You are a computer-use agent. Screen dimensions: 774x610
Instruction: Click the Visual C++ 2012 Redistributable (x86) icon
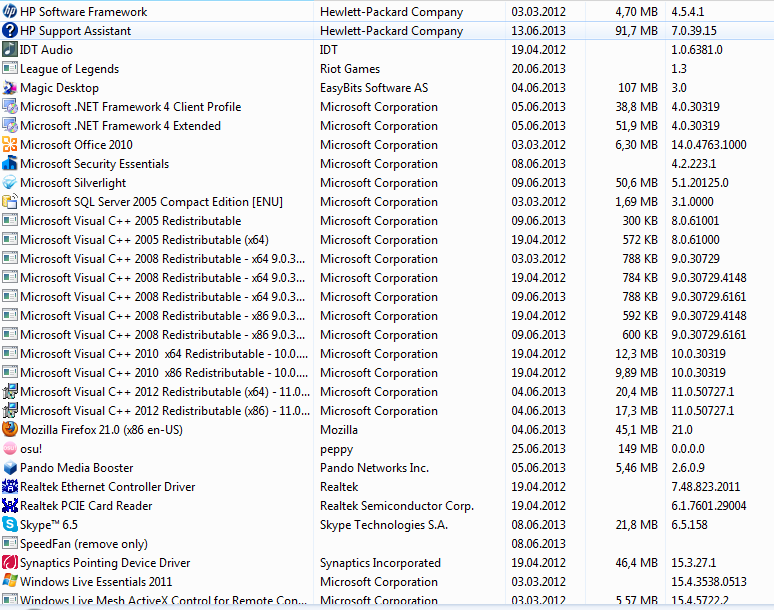tap(10, 411)
